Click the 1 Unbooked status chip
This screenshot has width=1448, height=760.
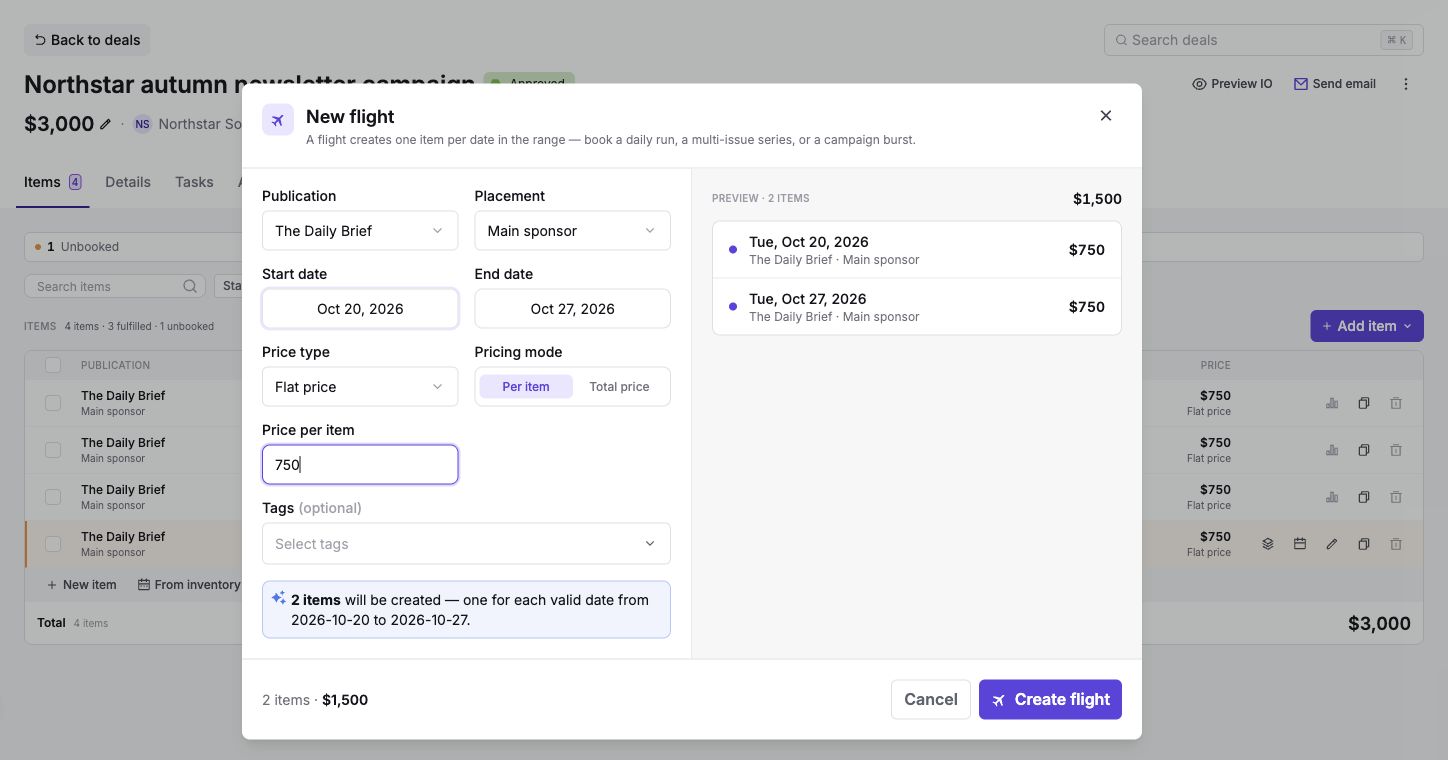[x=77, y=247]
